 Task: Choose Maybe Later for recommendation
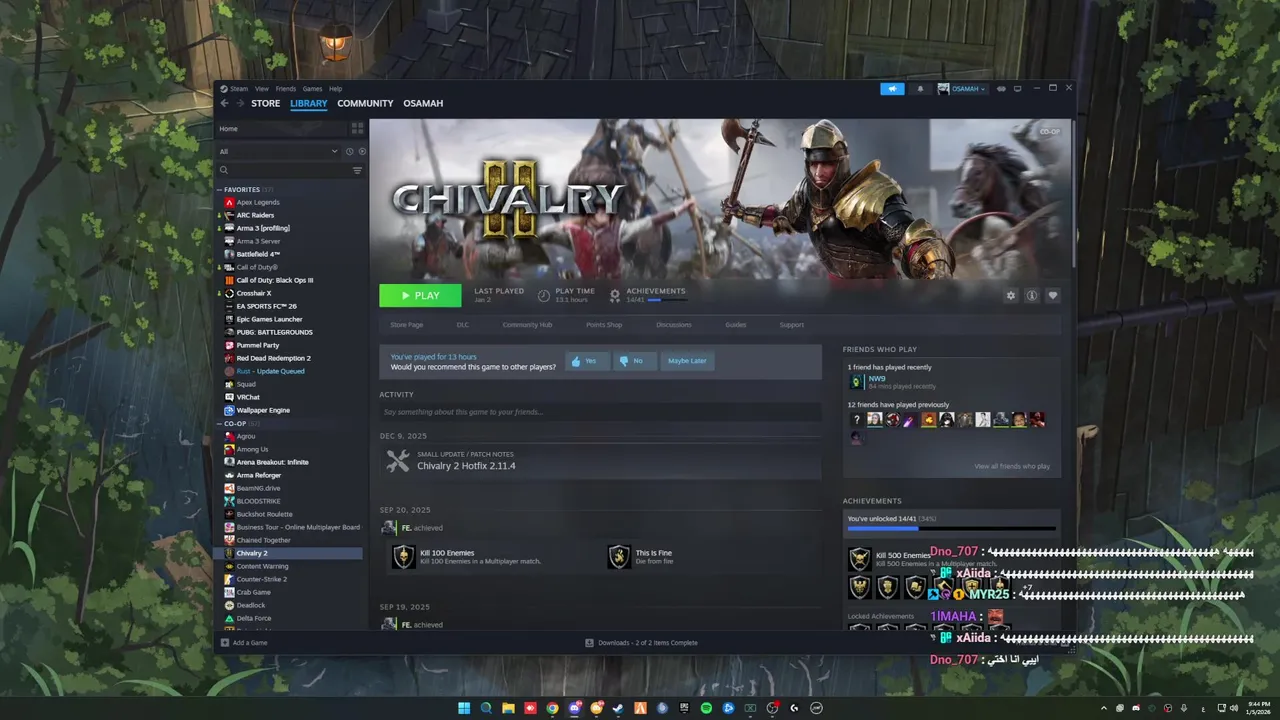[x=687, y=361]
